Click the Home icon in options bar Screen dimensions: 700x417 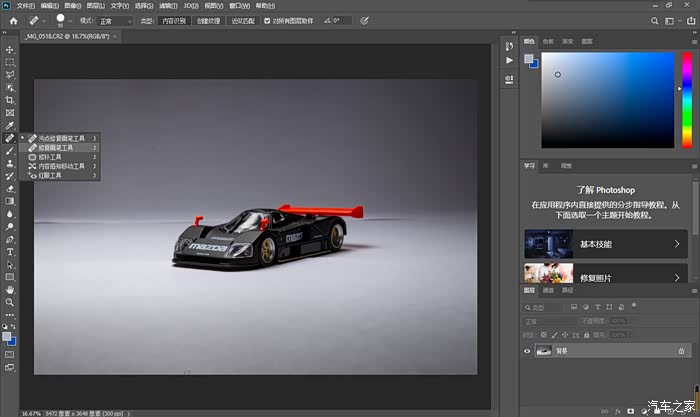pyautogui.click(x=13, y=20)
